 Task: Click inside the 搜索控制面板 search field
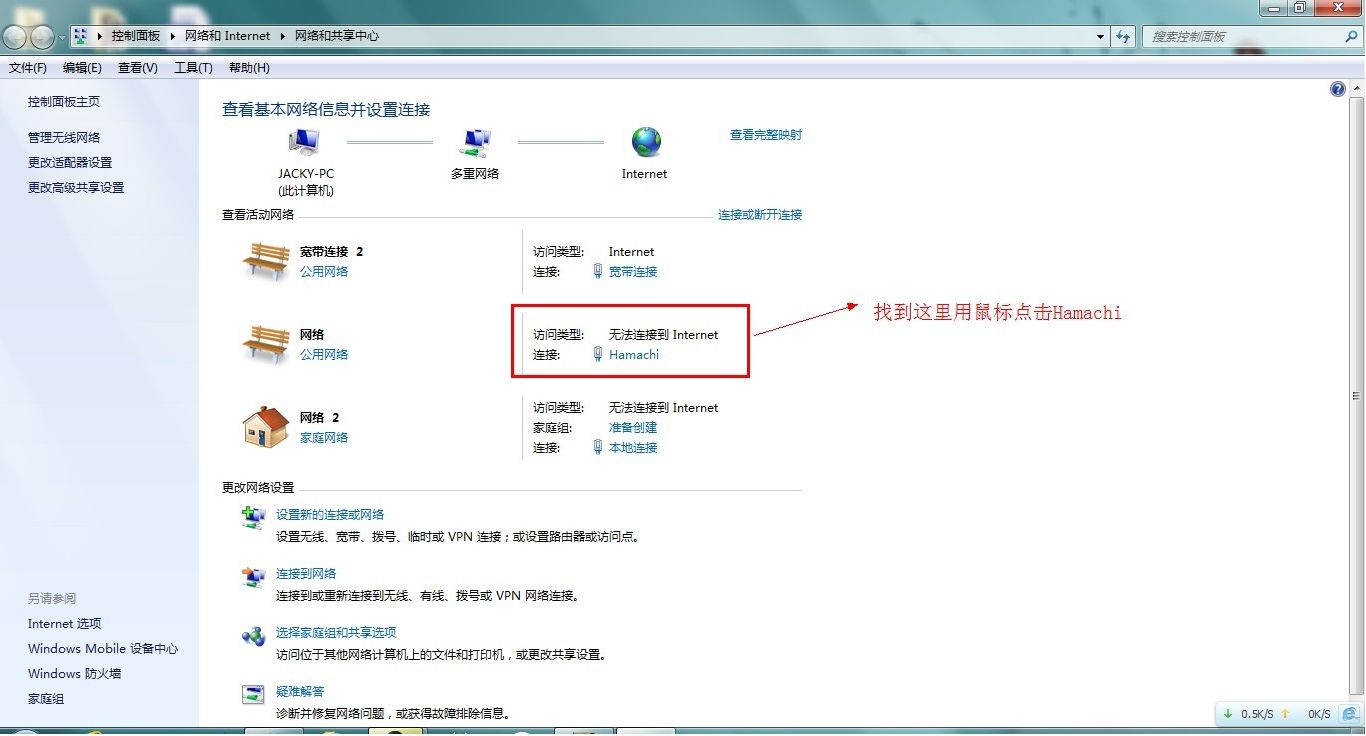click(1240, 36)
